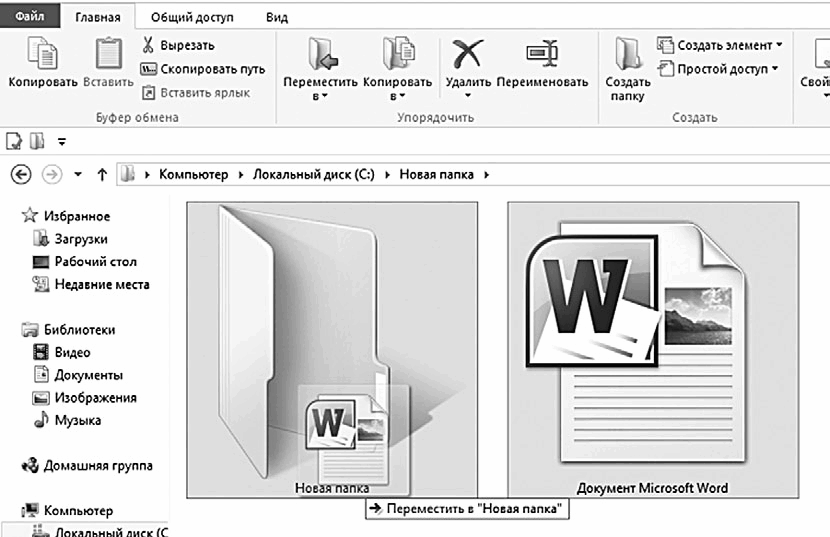Screen dimensions: 830x537
Task: Expand the Копировать в dropdown
Action: (398, 89)
